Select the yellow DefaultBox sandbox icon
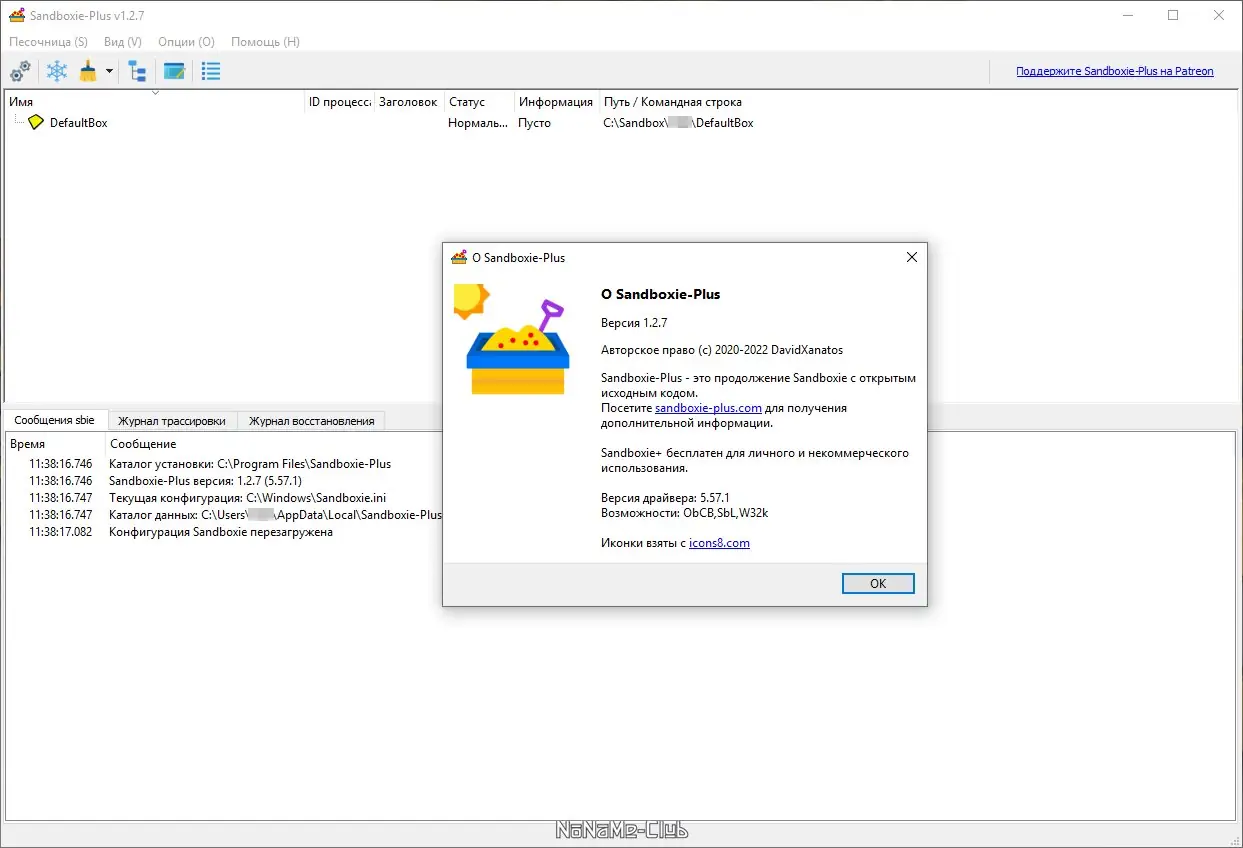Viewport: 1243px width, 848px height. pos(36,122)
